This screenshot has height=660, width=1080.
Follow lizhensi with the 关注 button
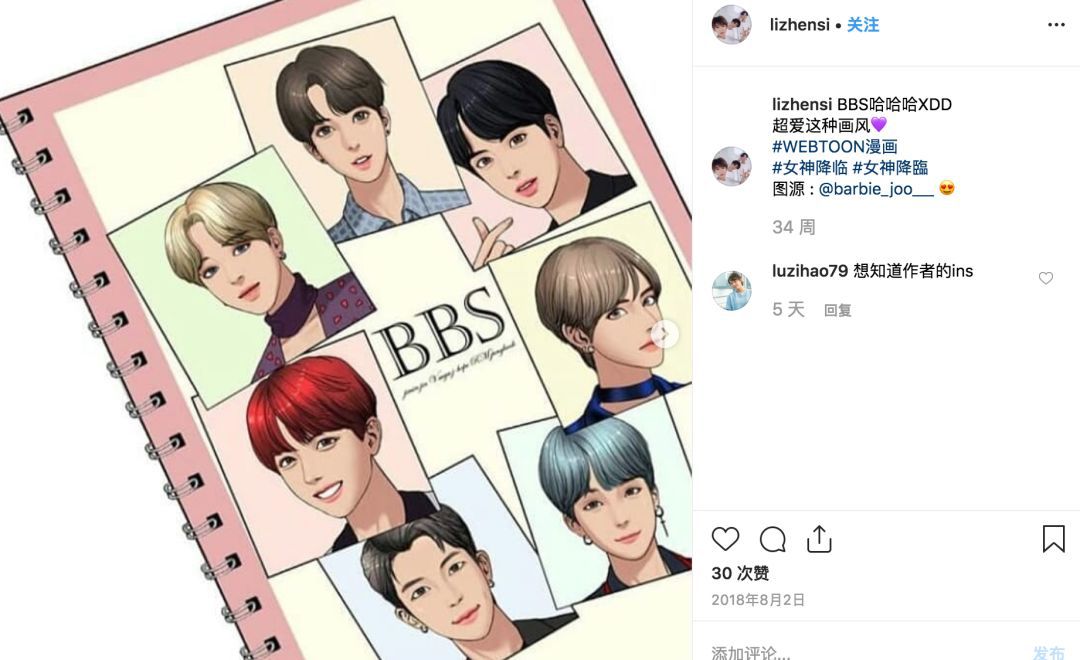click(862, 25)
